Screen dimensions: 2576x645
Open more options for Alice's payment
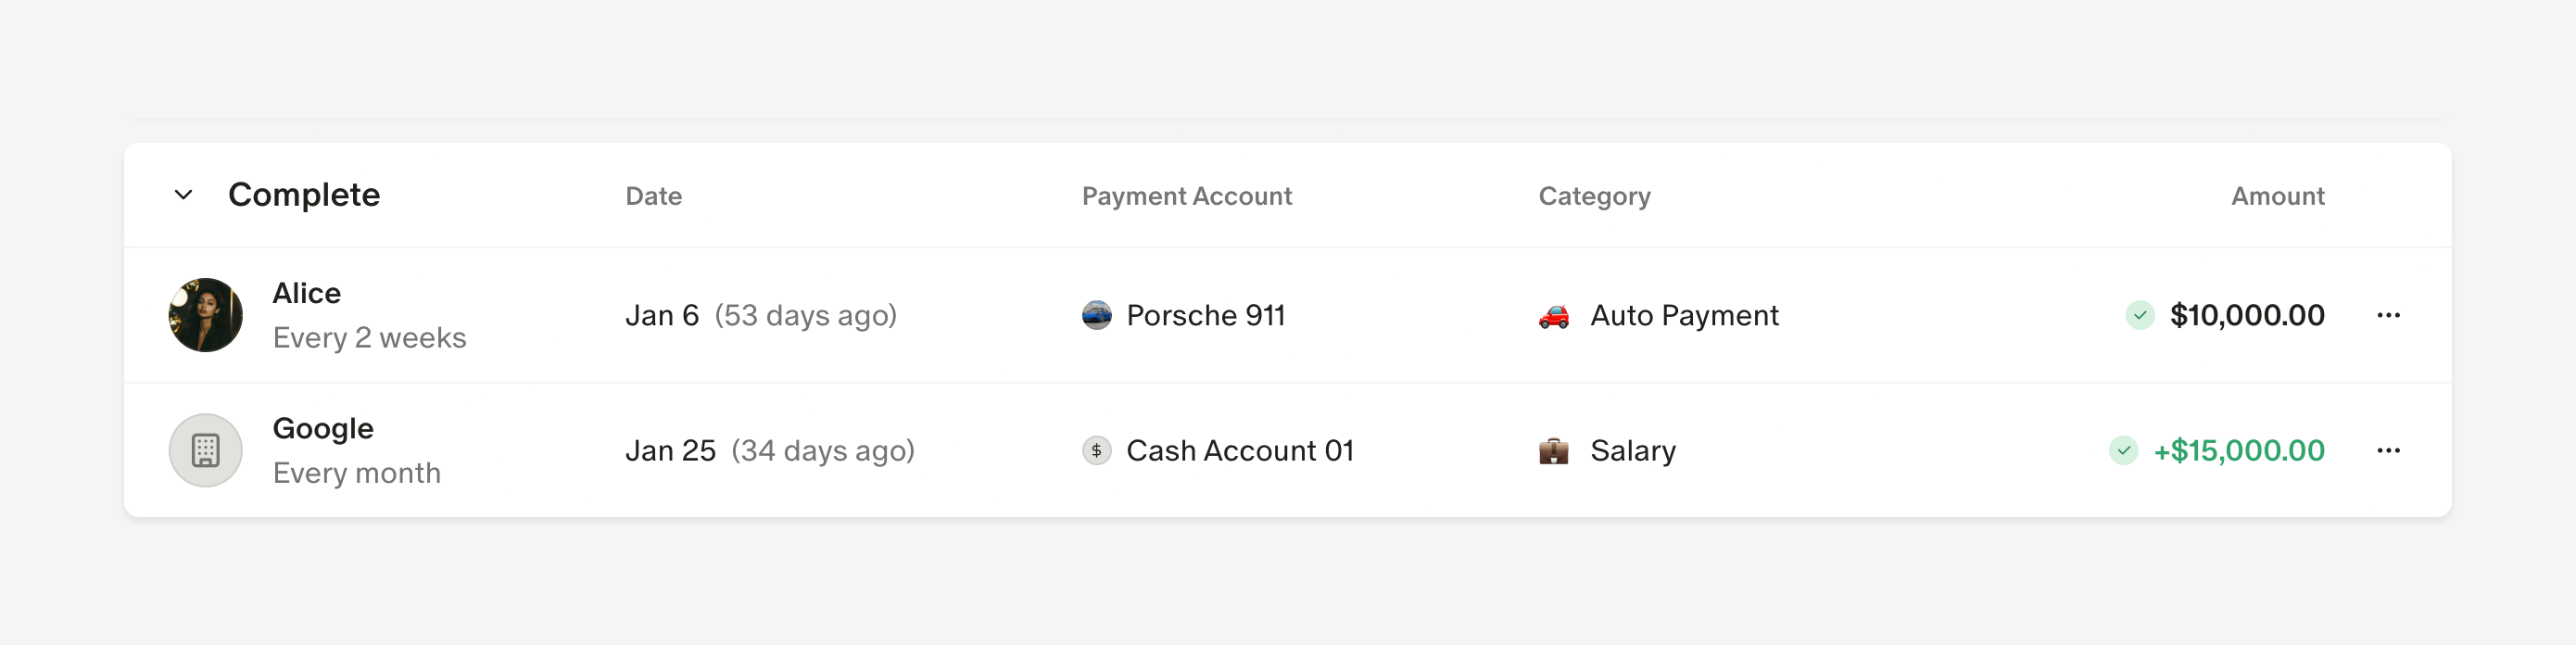pos(2389,315)
